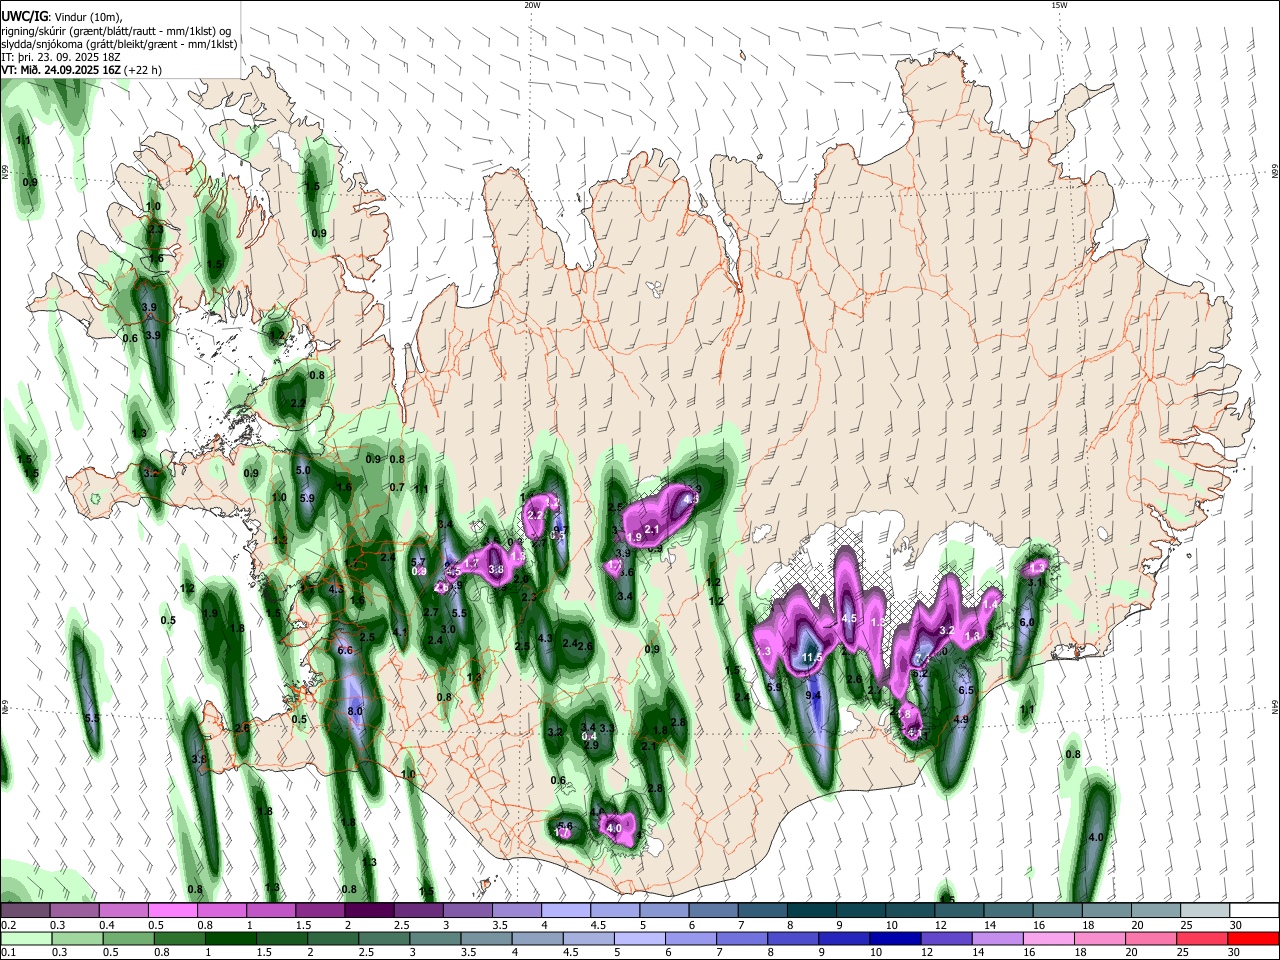The image size is (1280, 960).
Task: Click the '5.0' precipitation value on the map
Action: (304, 470)
